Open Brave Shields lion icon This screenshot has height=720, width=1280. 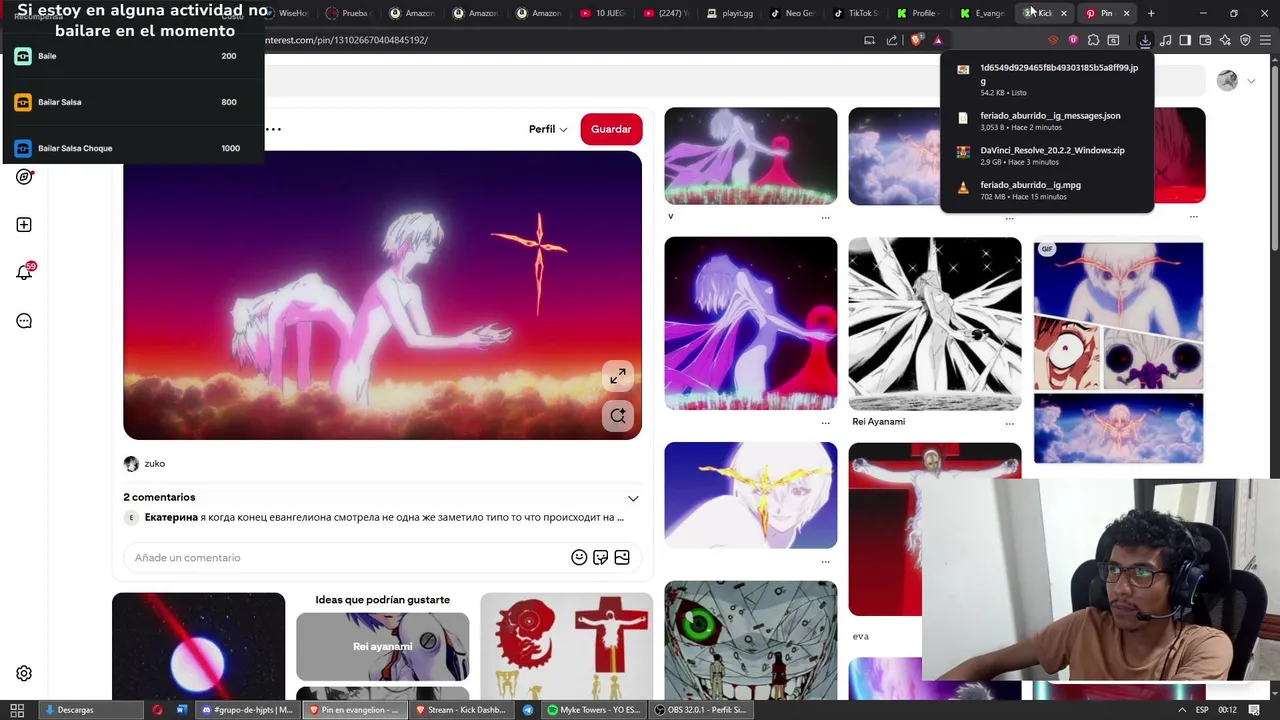[x=917, y=40]
